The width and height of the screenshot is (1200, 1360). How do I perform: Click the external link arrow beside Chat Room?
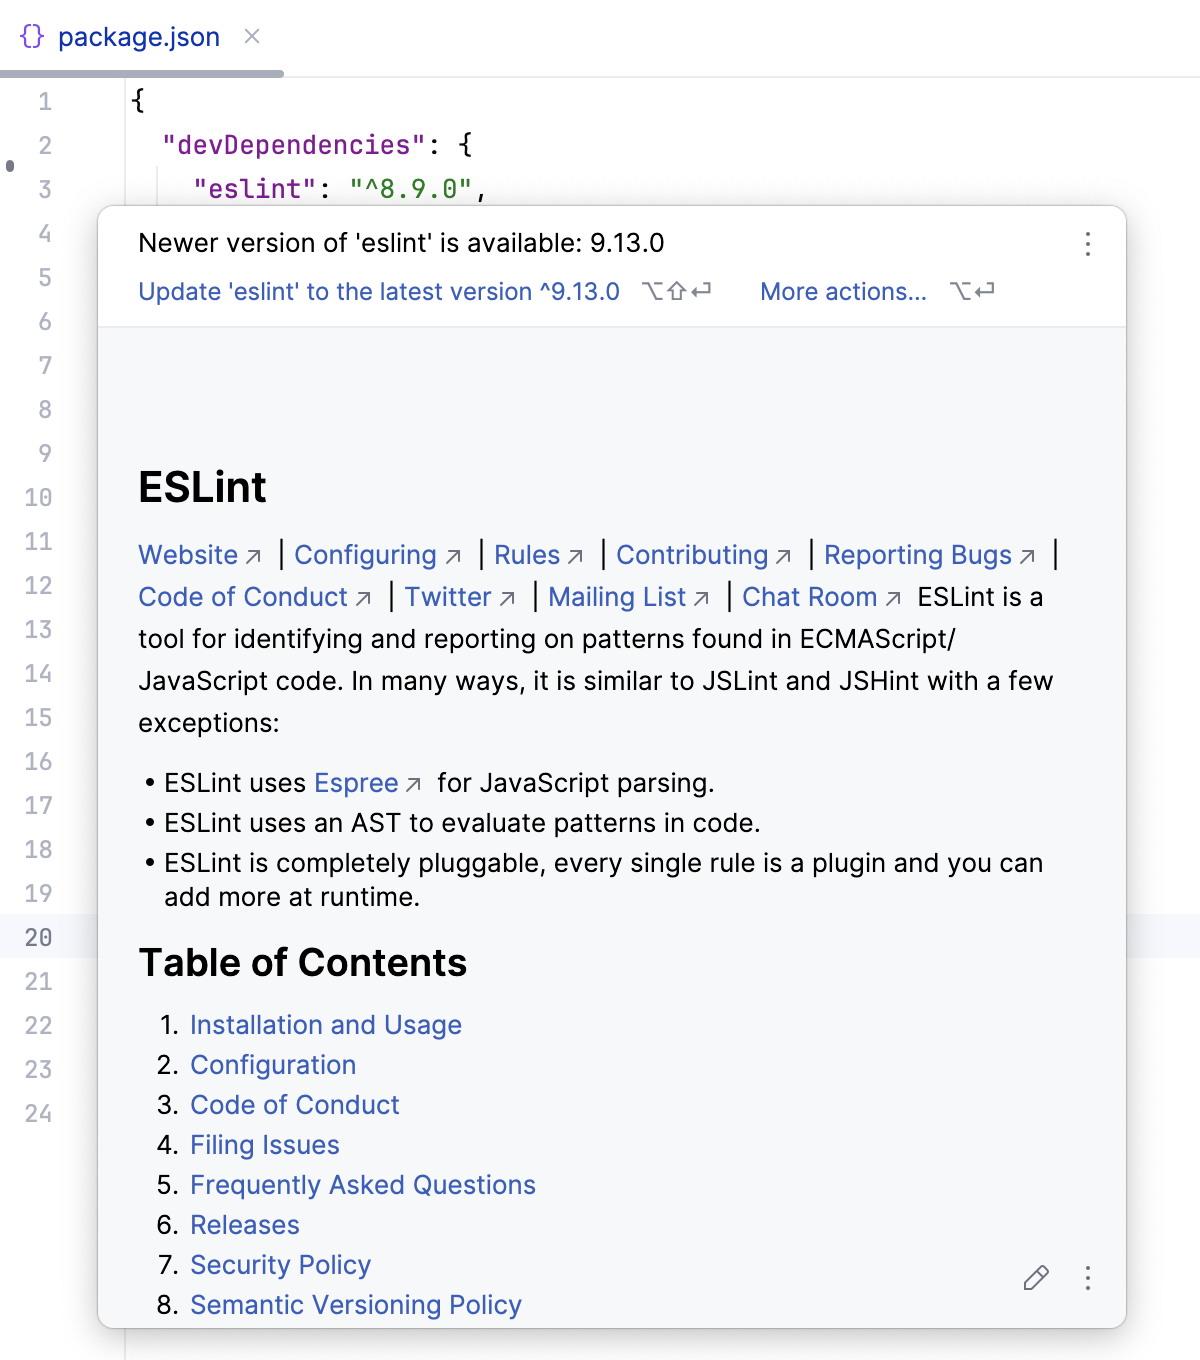click(891, 598)
